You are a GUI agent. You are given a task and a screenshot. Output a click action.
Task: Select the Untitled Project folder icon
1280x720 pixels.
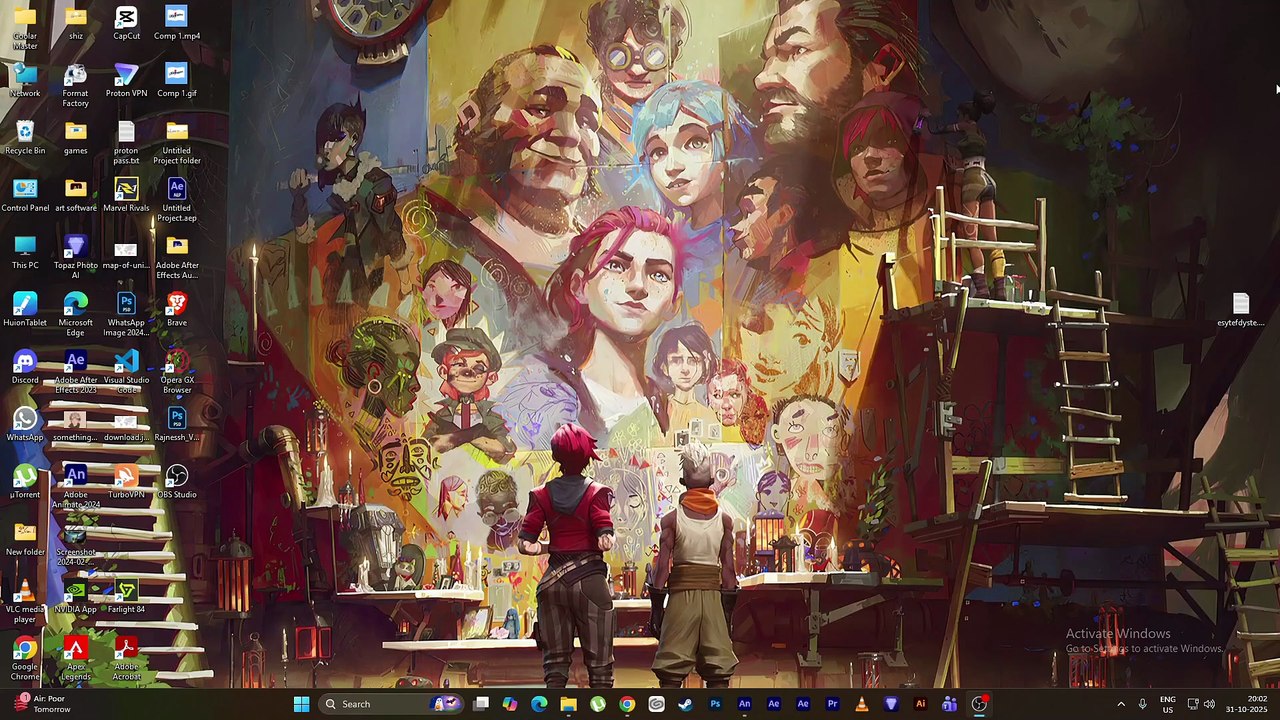[177, 143]
